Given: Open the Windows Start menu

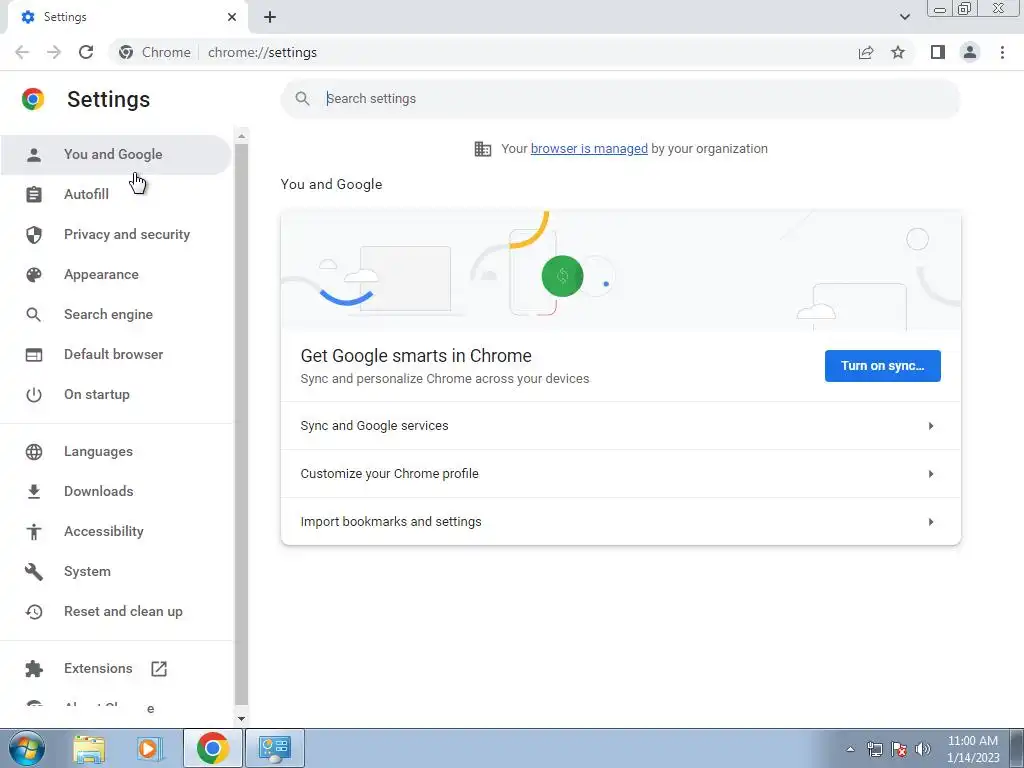Looking at the screenshot, I should pos(25,748).
